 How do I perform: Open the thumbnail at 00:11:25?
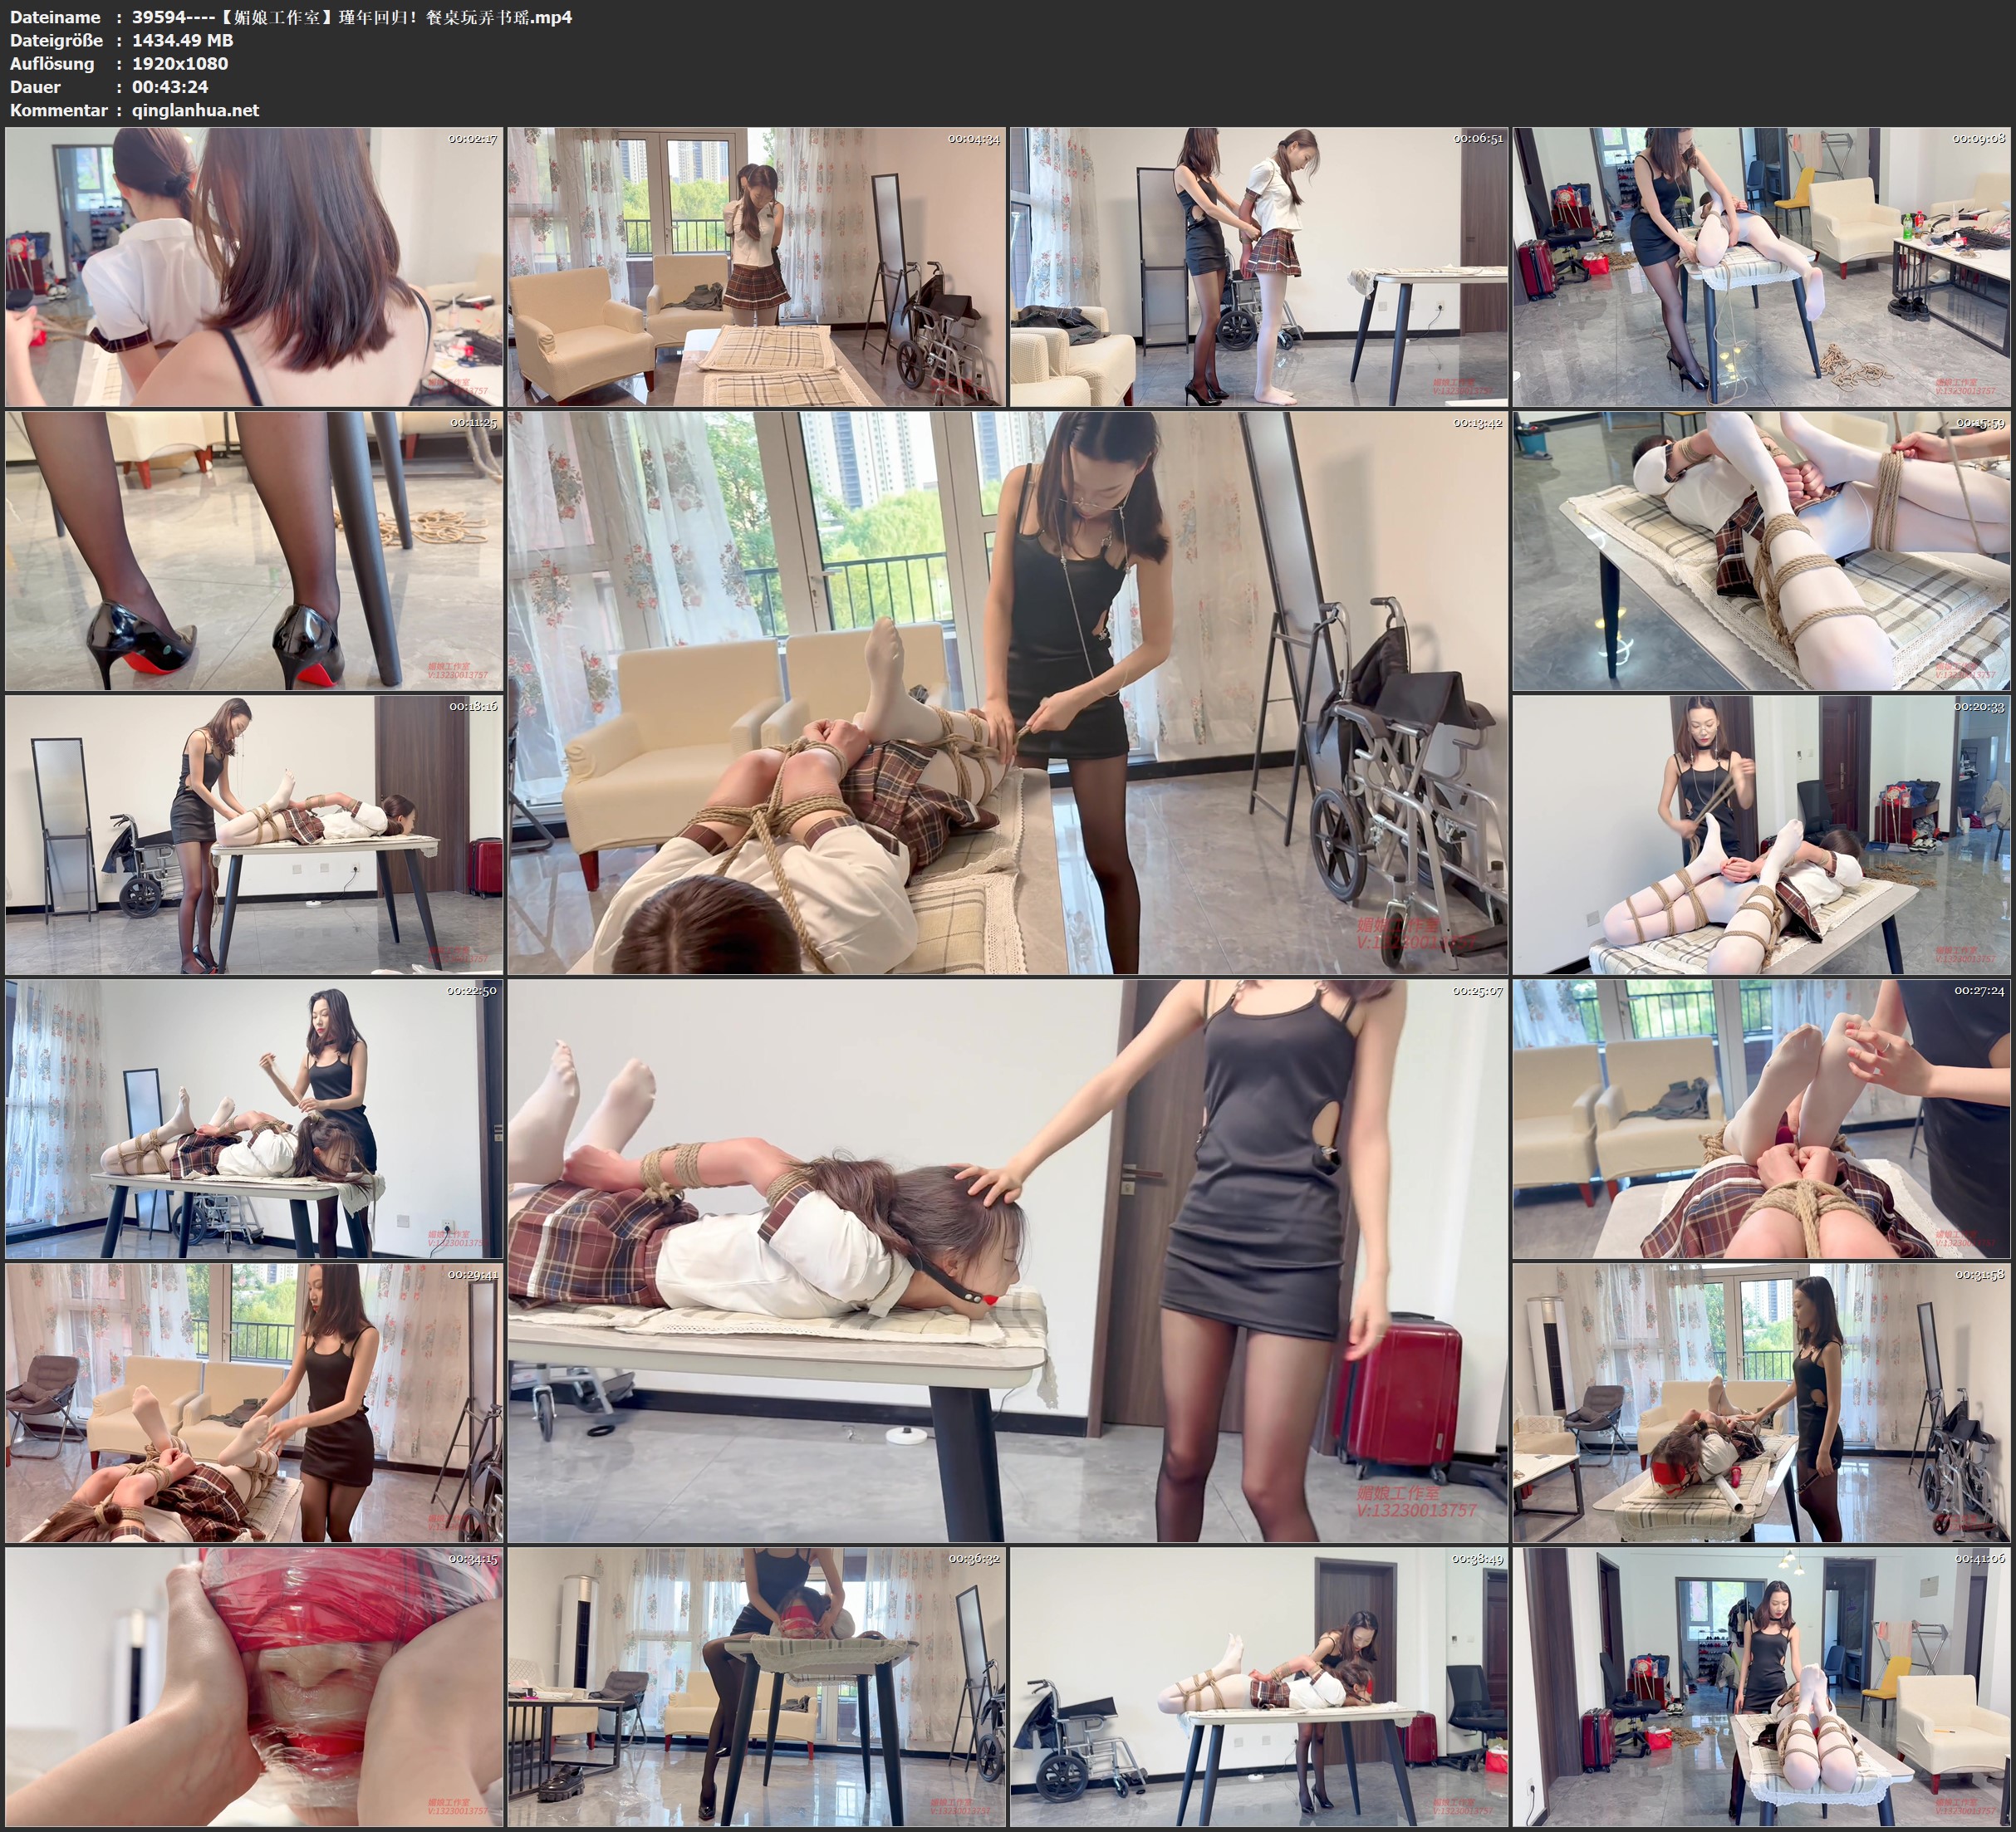coord(254,550)
